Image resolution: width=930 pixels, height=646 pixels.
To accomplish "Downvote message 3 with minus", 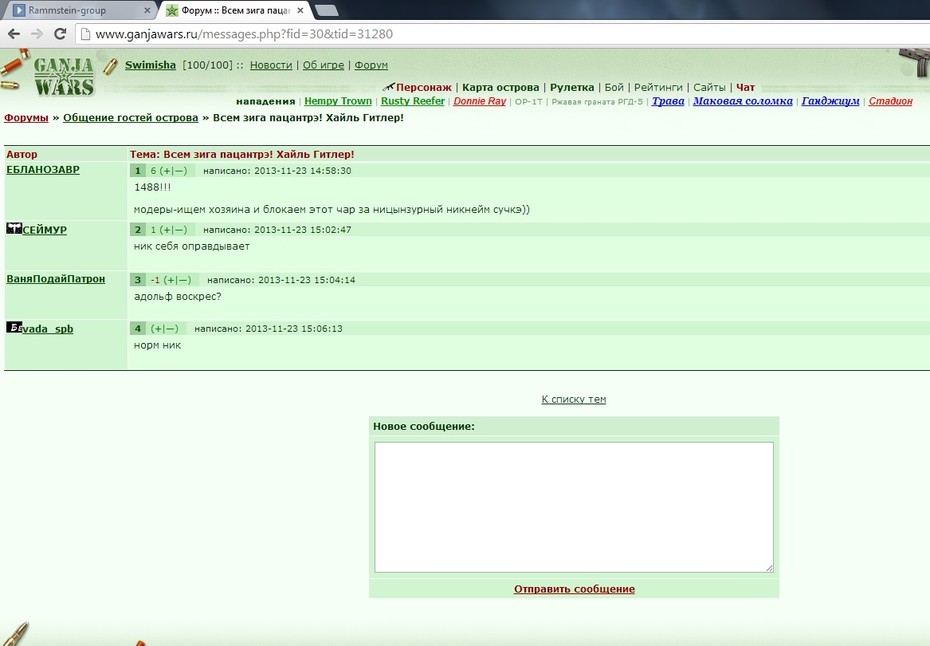I will [183, 280].
